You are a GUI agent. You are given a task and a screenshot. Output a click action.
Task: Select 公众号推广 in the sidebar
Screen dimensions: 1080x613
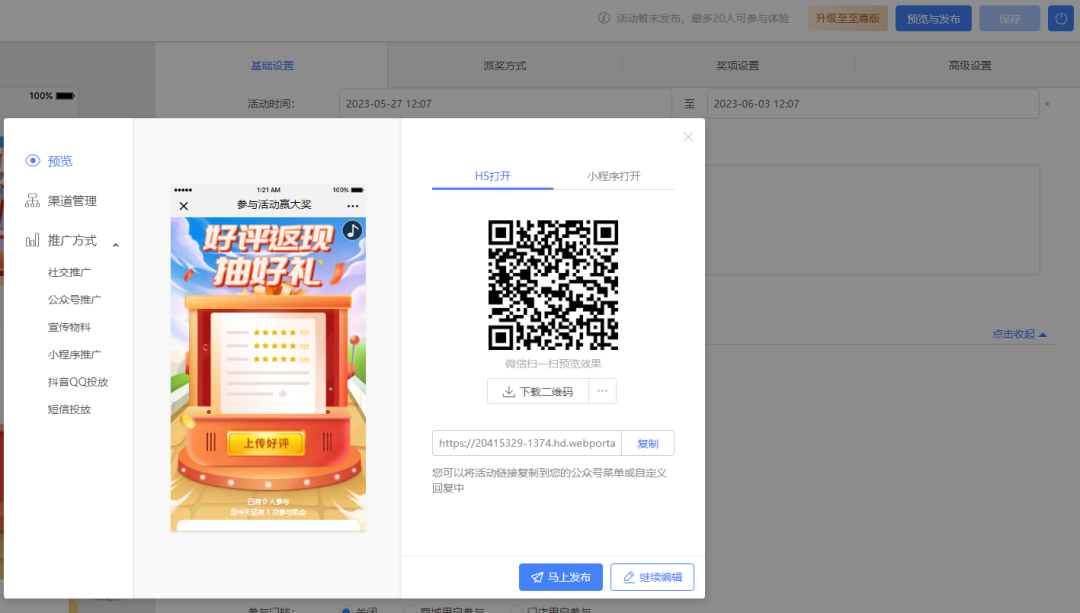[x=74, y=300]
